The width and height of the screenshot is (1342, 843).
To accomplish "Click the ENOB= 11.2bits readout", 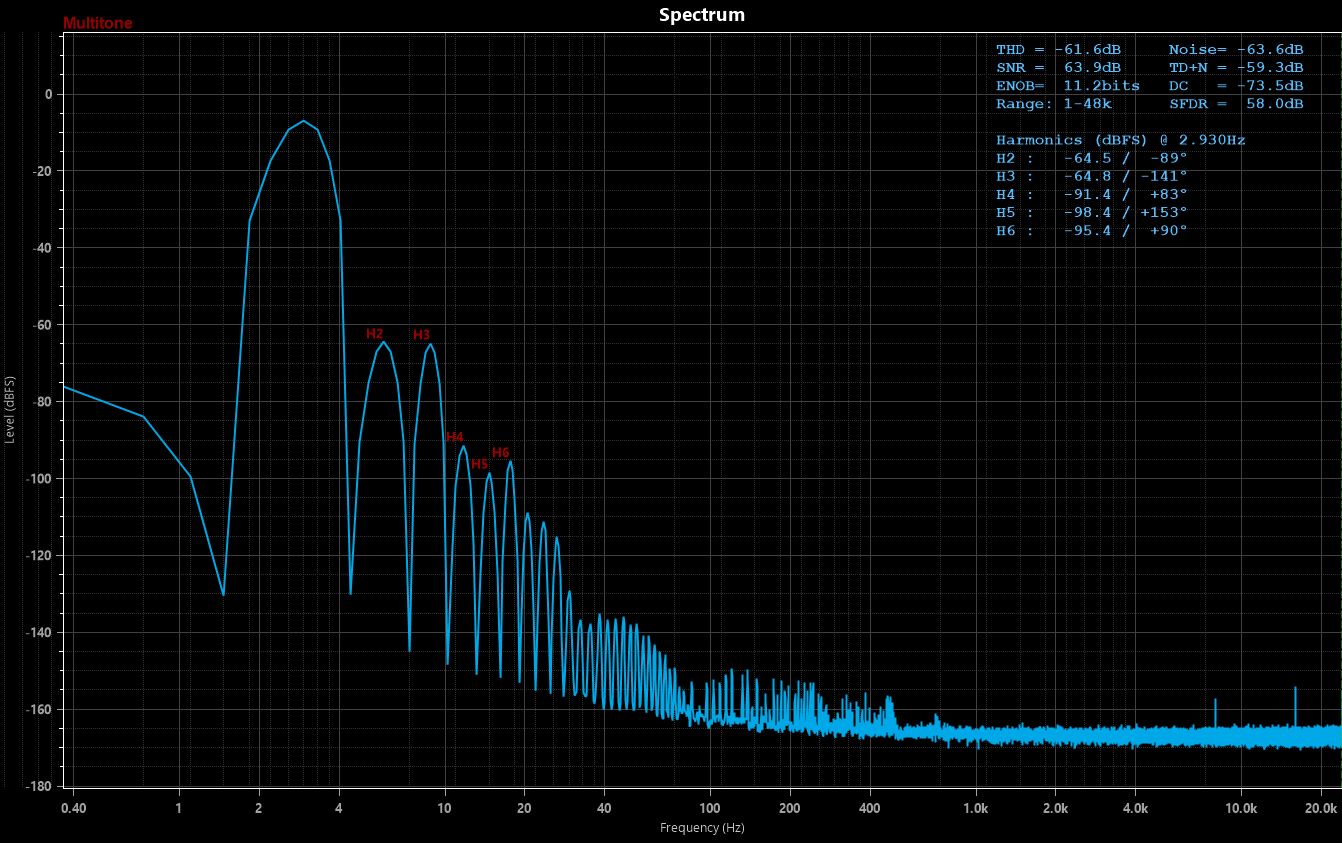I will coord(1067,86).
